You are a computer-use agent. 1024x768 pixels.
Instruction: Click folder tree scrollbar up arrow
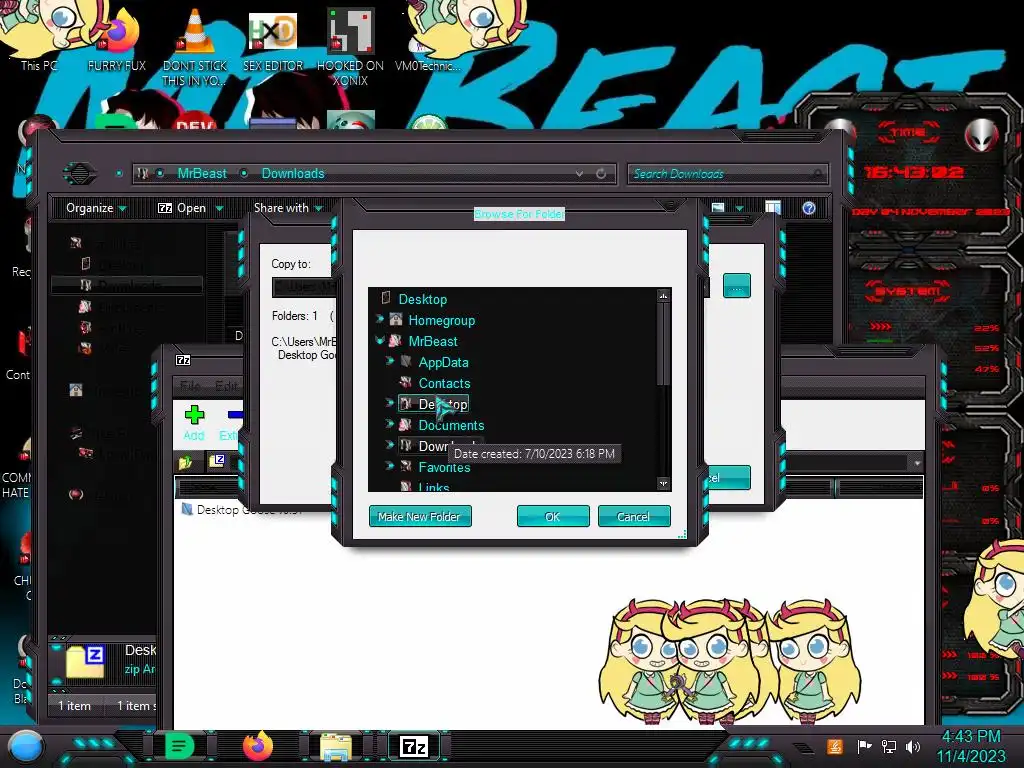click(664, 296)
